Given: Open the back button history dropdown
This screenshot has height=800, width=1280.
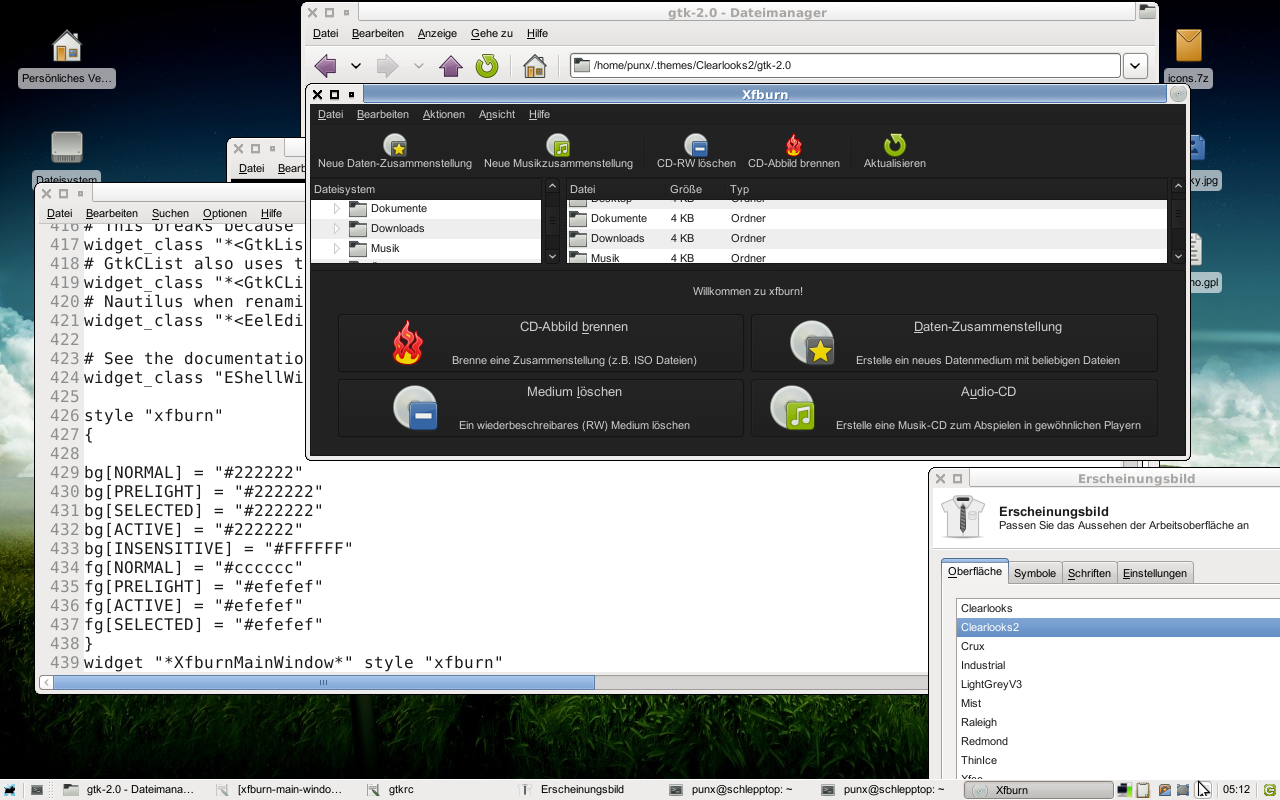Looking at the screenshot, I should [355, 66].
